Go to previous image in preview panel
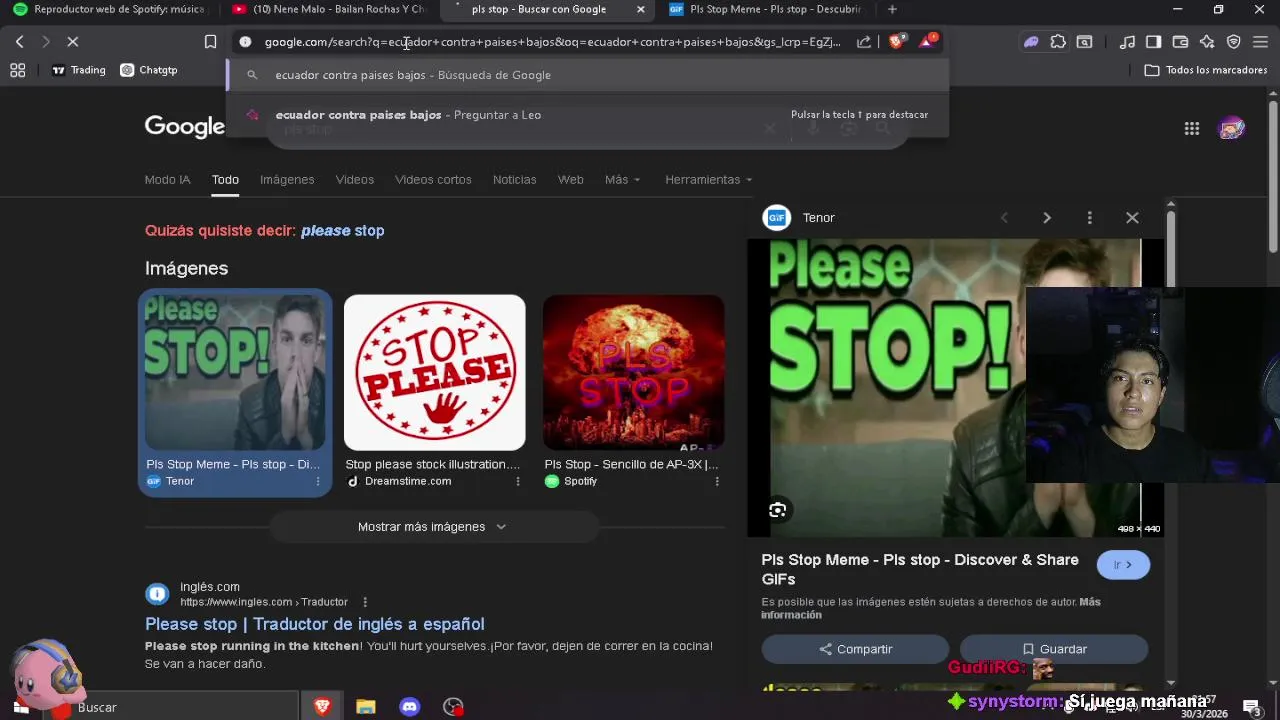The height and width of the screenshot is (720, 1280). pyautogui.click(x=1004, y=218)
